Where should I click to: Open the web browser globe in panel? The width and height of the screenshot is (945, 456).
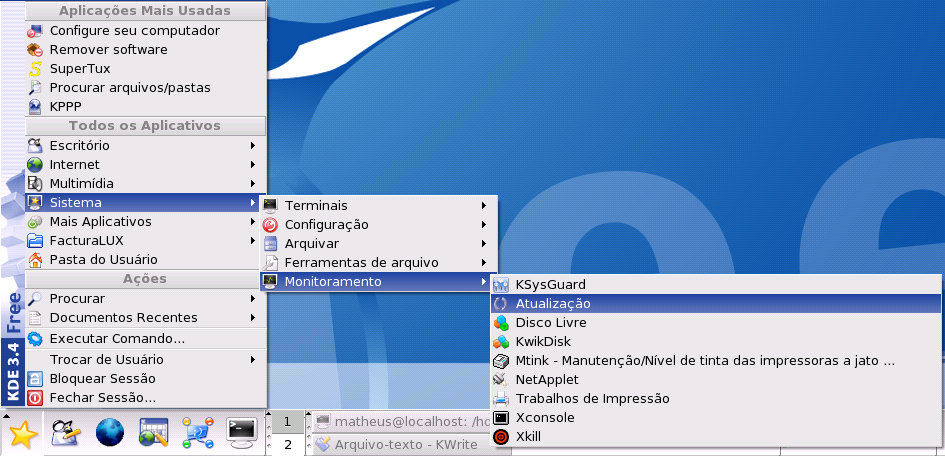click(x=110, y=433)
